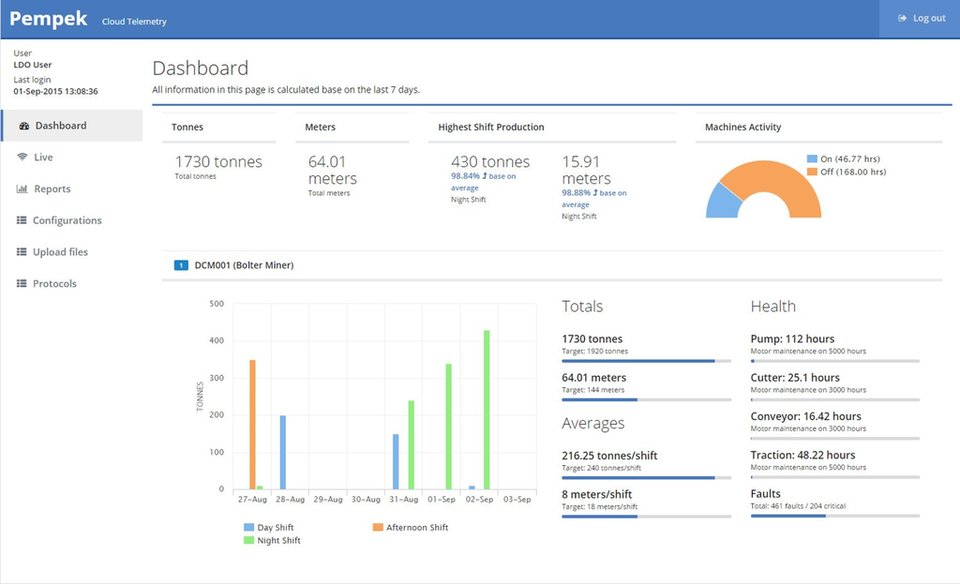The height and width of the screenshot is (584, 960).
Task: Click the blue machine number 1 badge
Action: 181,265
